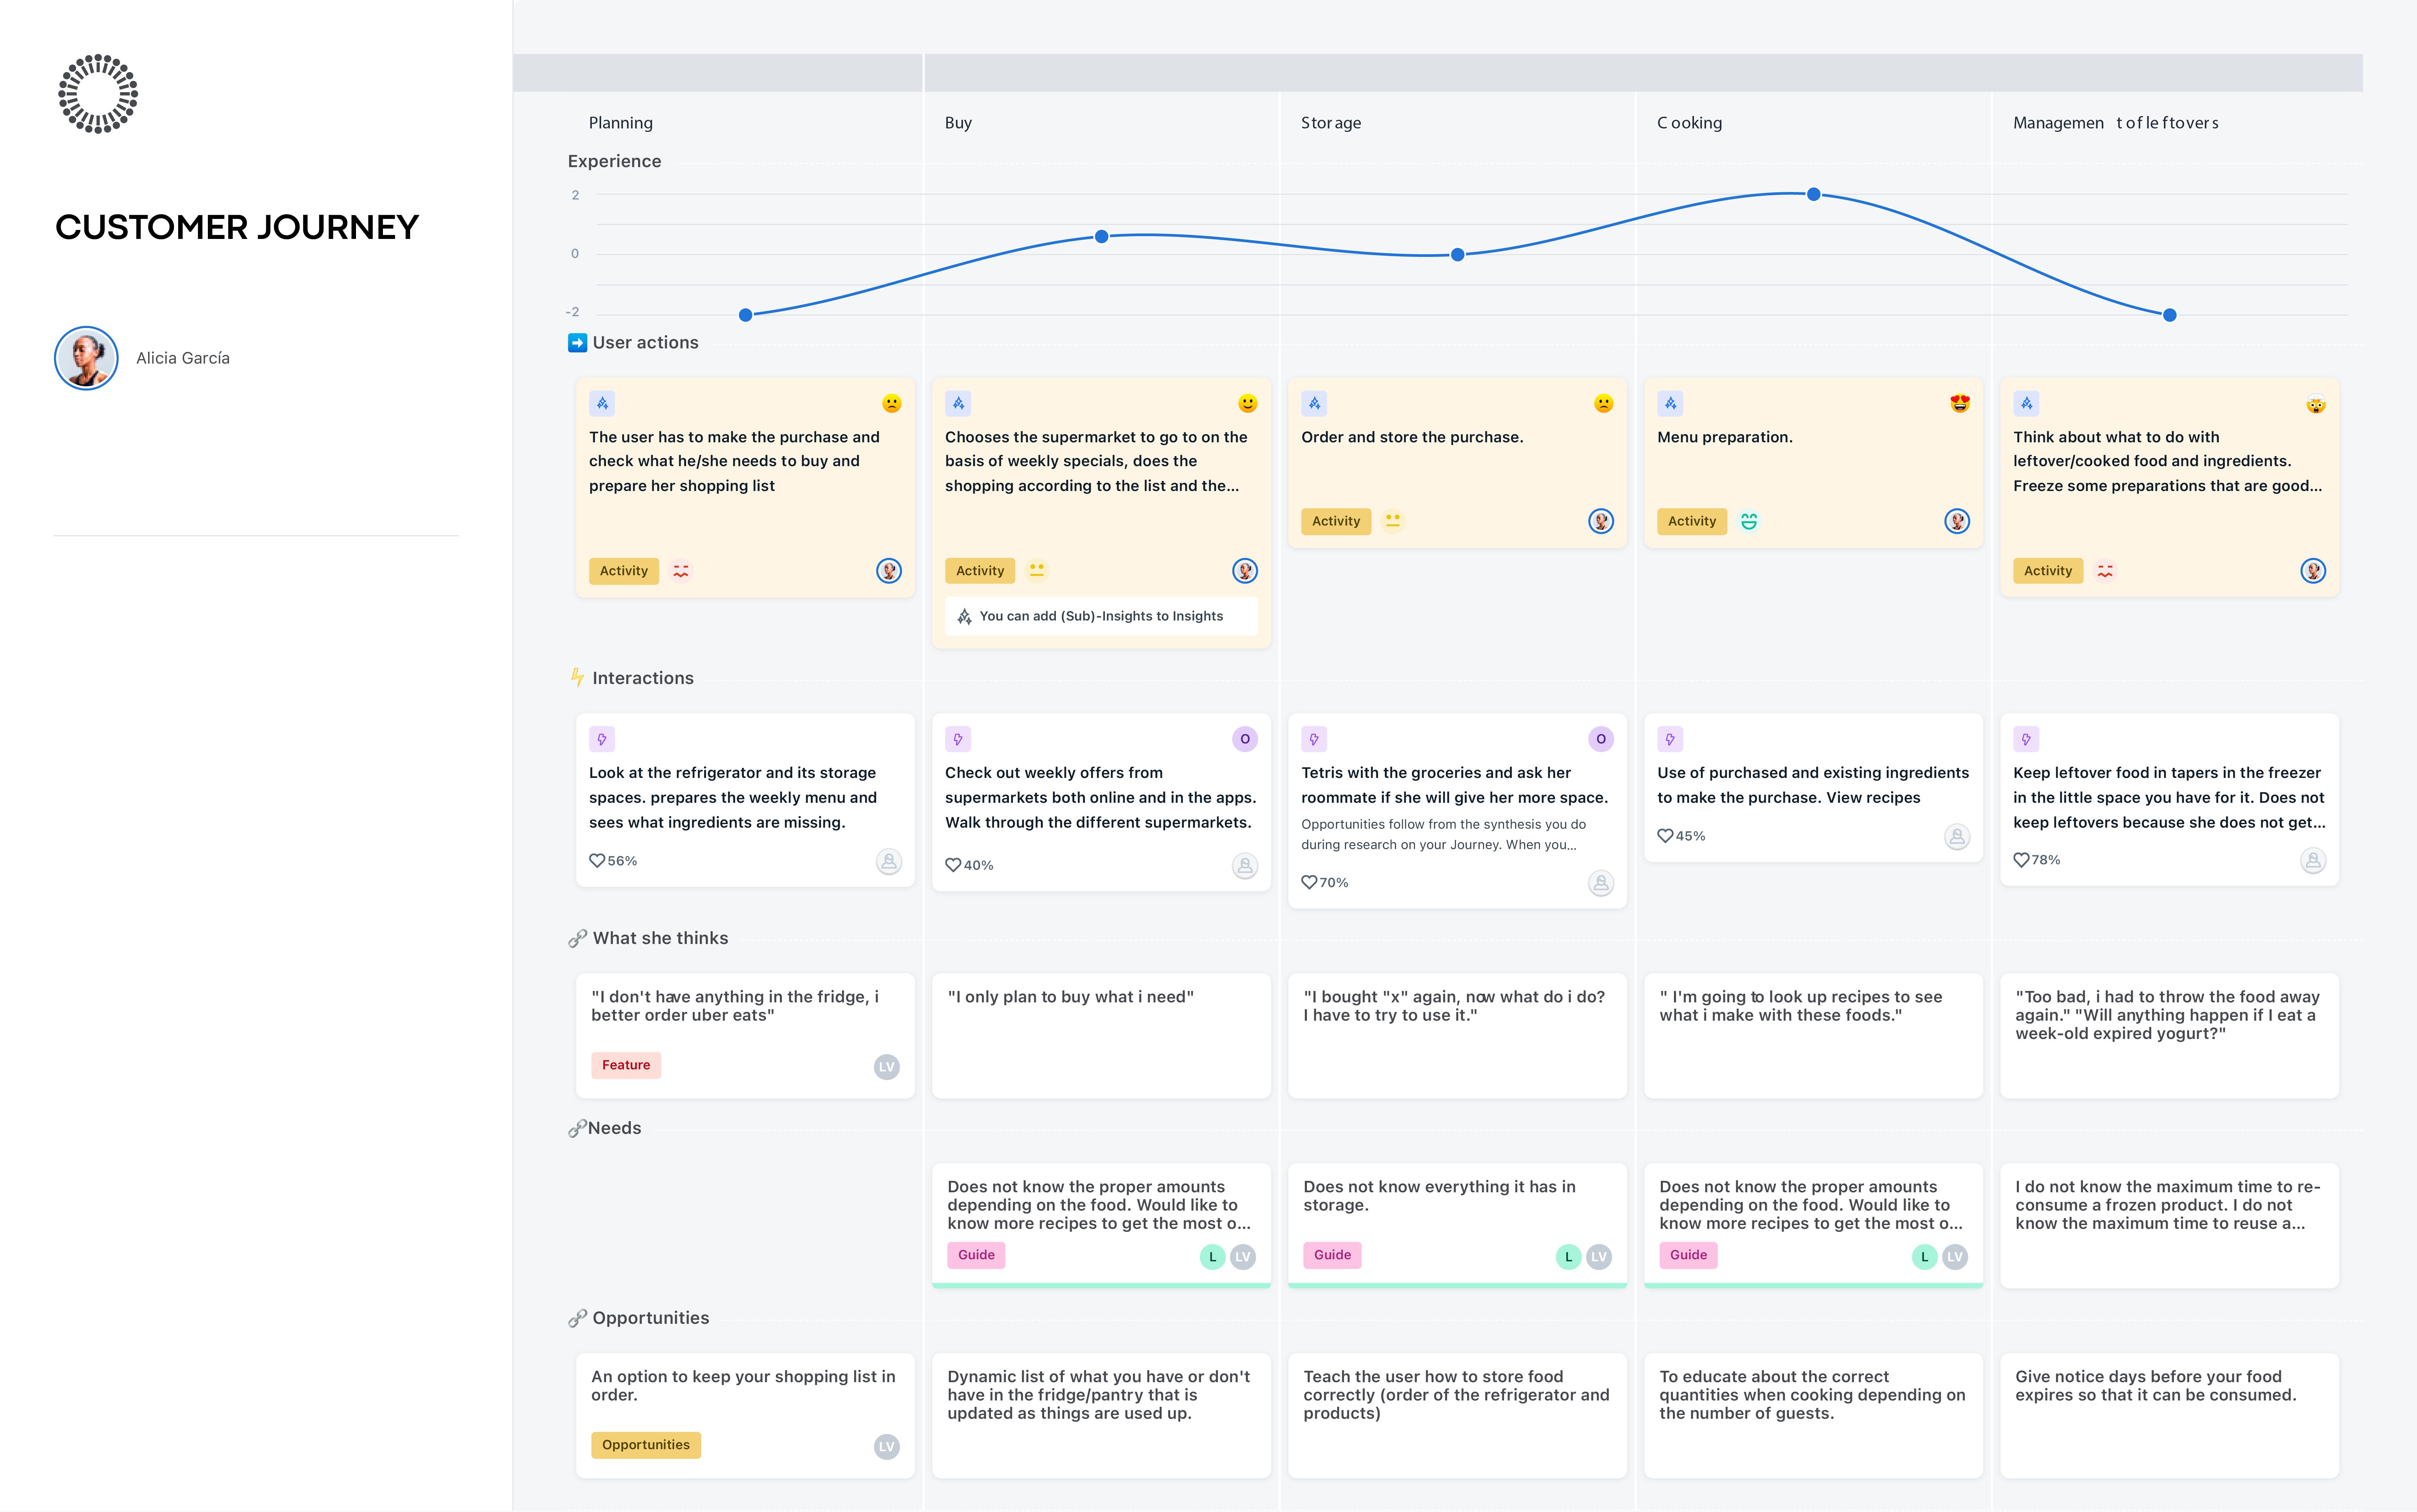The width and height of the screenshot is (2417, 1512).
Task: Click the experience curve point above Cooking
Action: (1813, 194)
